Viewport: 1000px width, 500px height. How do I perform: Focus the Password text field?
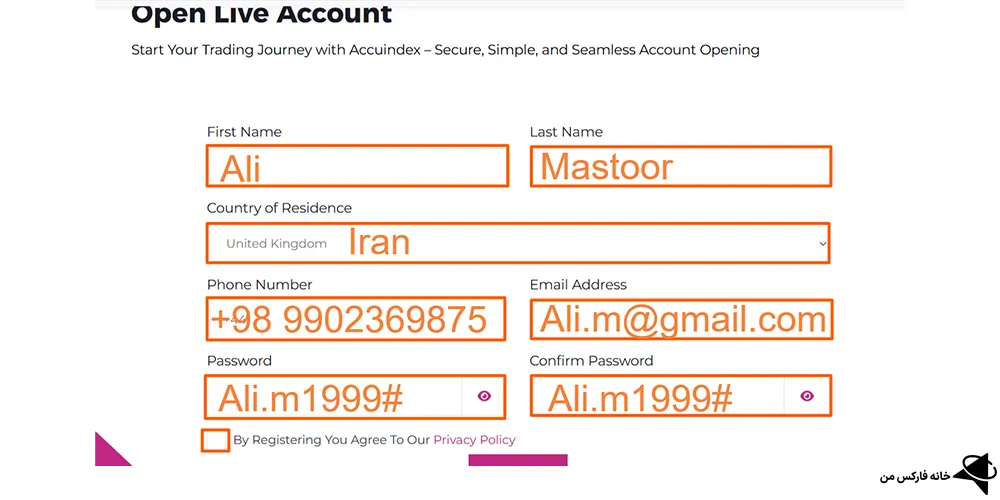(333, 396)
